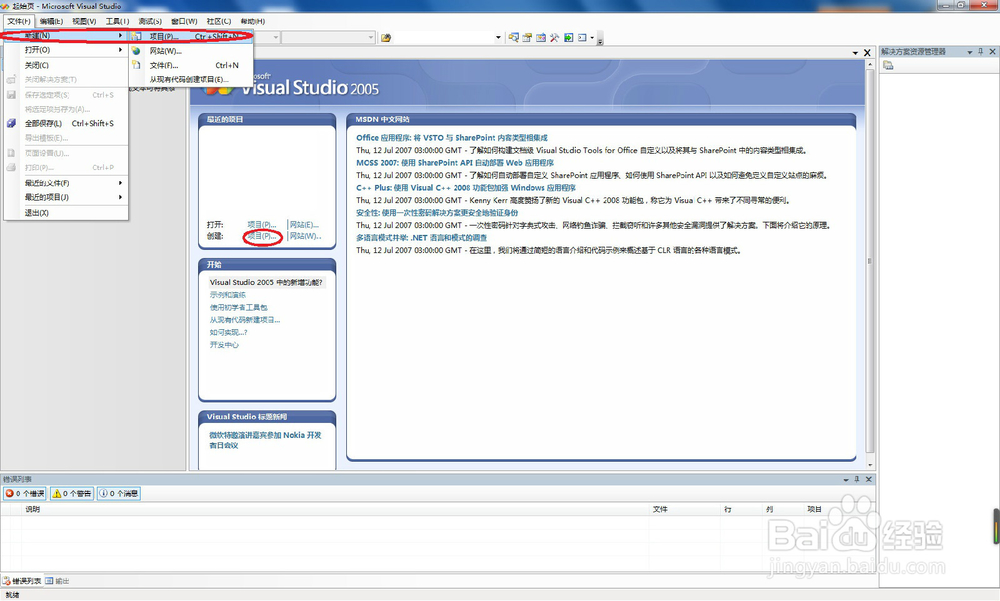Choose New Web Site (网站) in submenu
1000x601 pixels.
(x=191, y=51)
